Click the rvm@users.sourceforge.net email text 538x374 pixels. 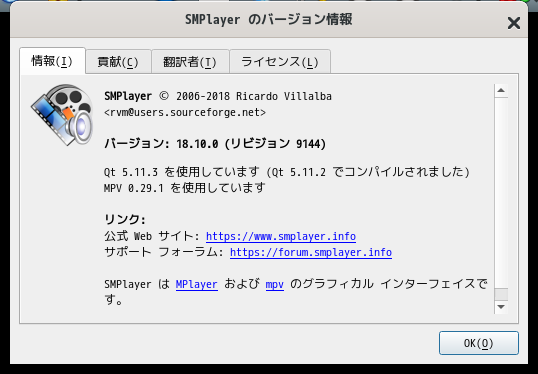pos(185,113)
